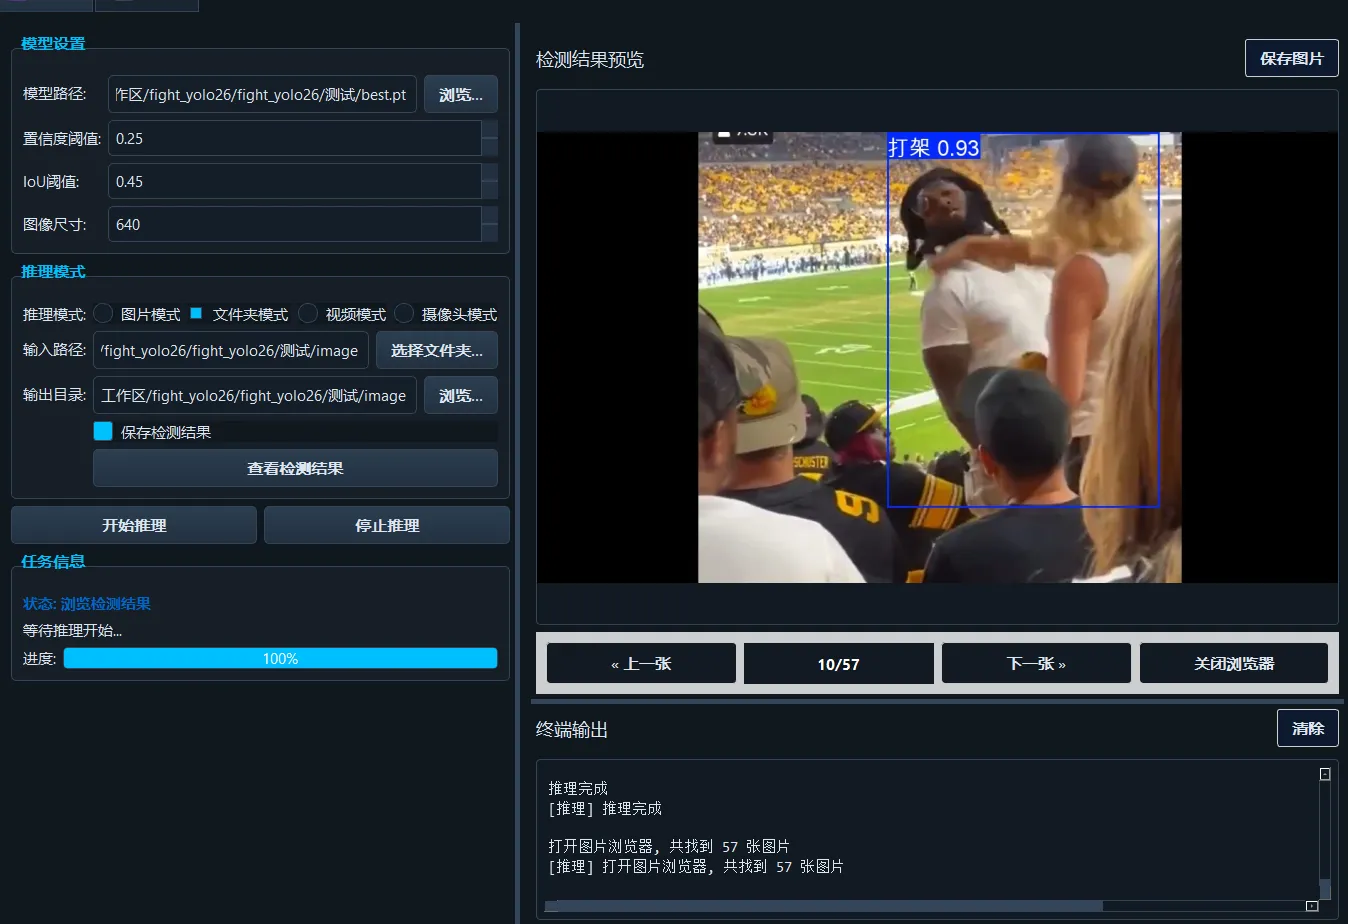Click the '状态: 浏览检测结果' status text
The image size is (1348, 924).
pos(87,604)
